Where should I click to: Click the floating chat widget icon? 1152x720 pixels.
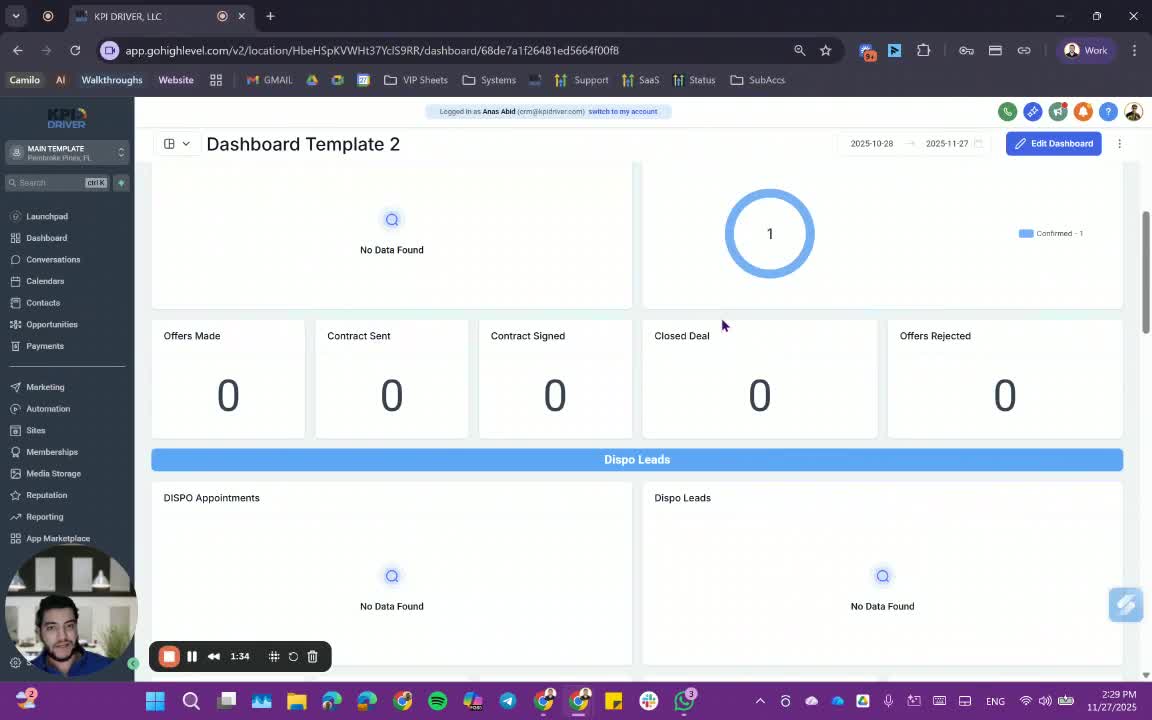click(1126, 605)
